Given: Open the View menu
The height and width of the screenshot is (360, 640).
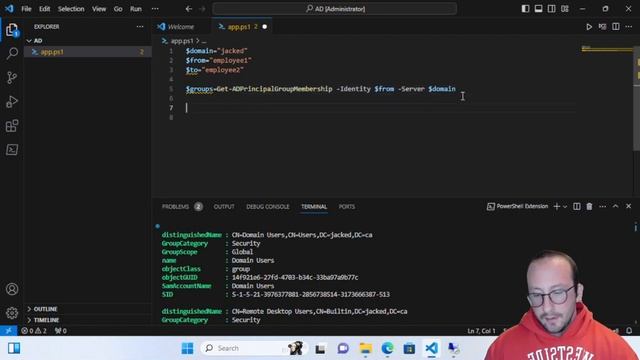Looking at the screenshot, I should 99,9.
